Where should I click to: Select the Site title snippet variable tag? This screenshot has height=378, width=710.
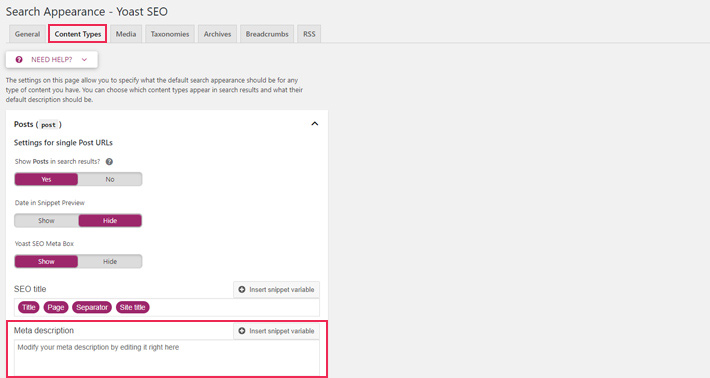(x=133, y=307)
